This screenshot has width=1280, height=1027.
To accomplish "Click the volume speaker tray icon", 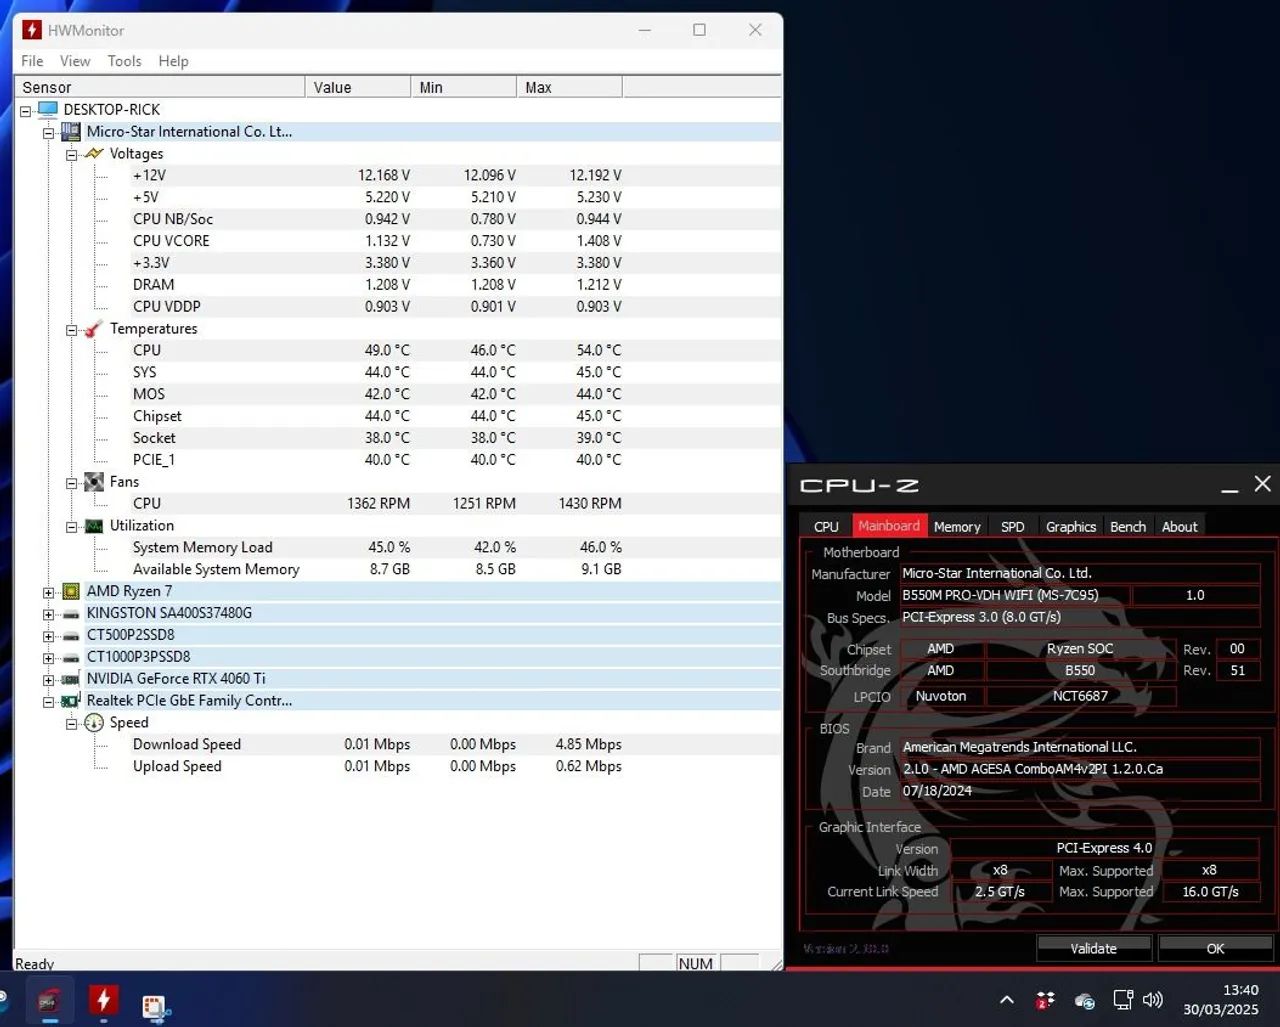I will 1152,1000.
